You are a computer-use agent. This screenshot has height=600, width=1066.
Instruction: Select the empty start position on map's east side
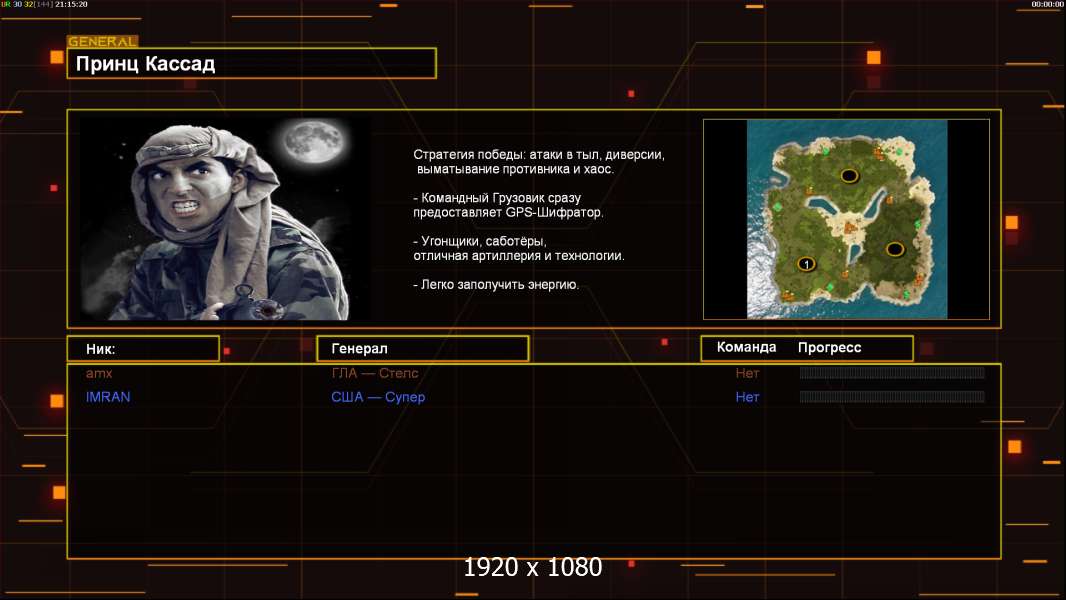(895, 249)
